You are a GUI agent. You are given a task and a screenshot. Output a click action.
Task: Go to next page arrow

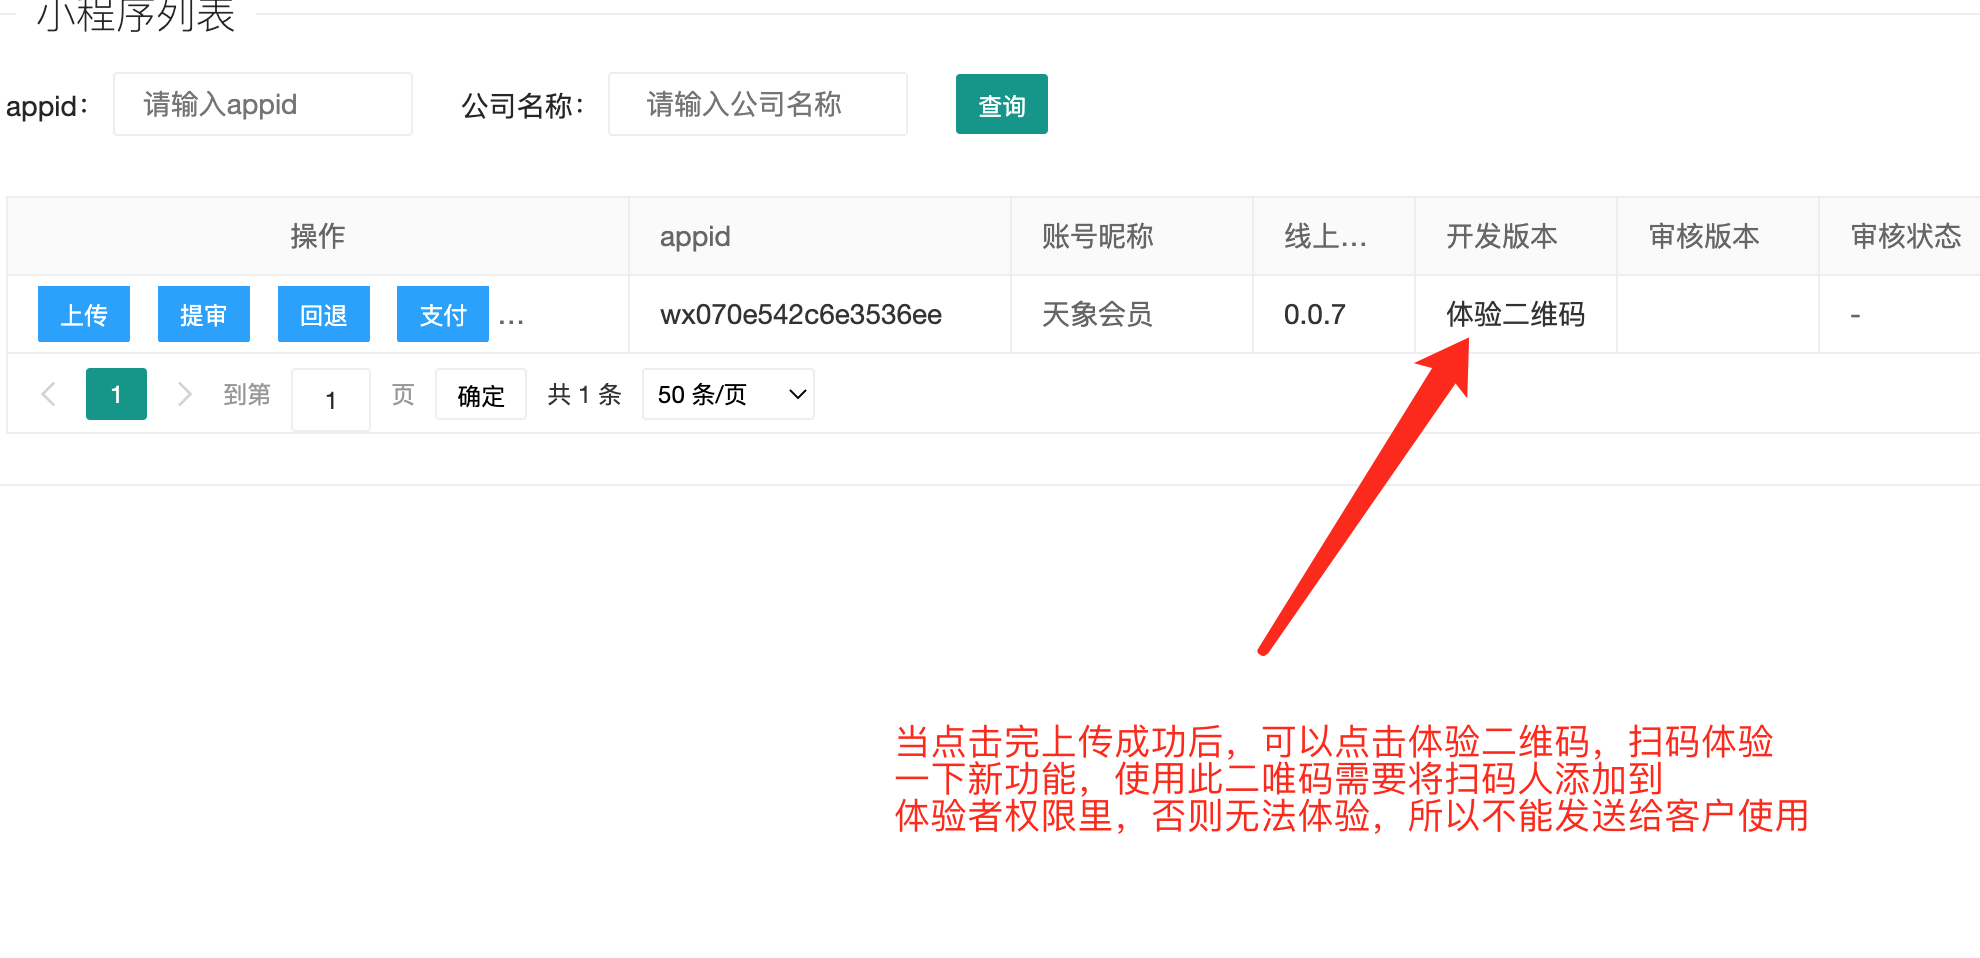click(184, 394)
